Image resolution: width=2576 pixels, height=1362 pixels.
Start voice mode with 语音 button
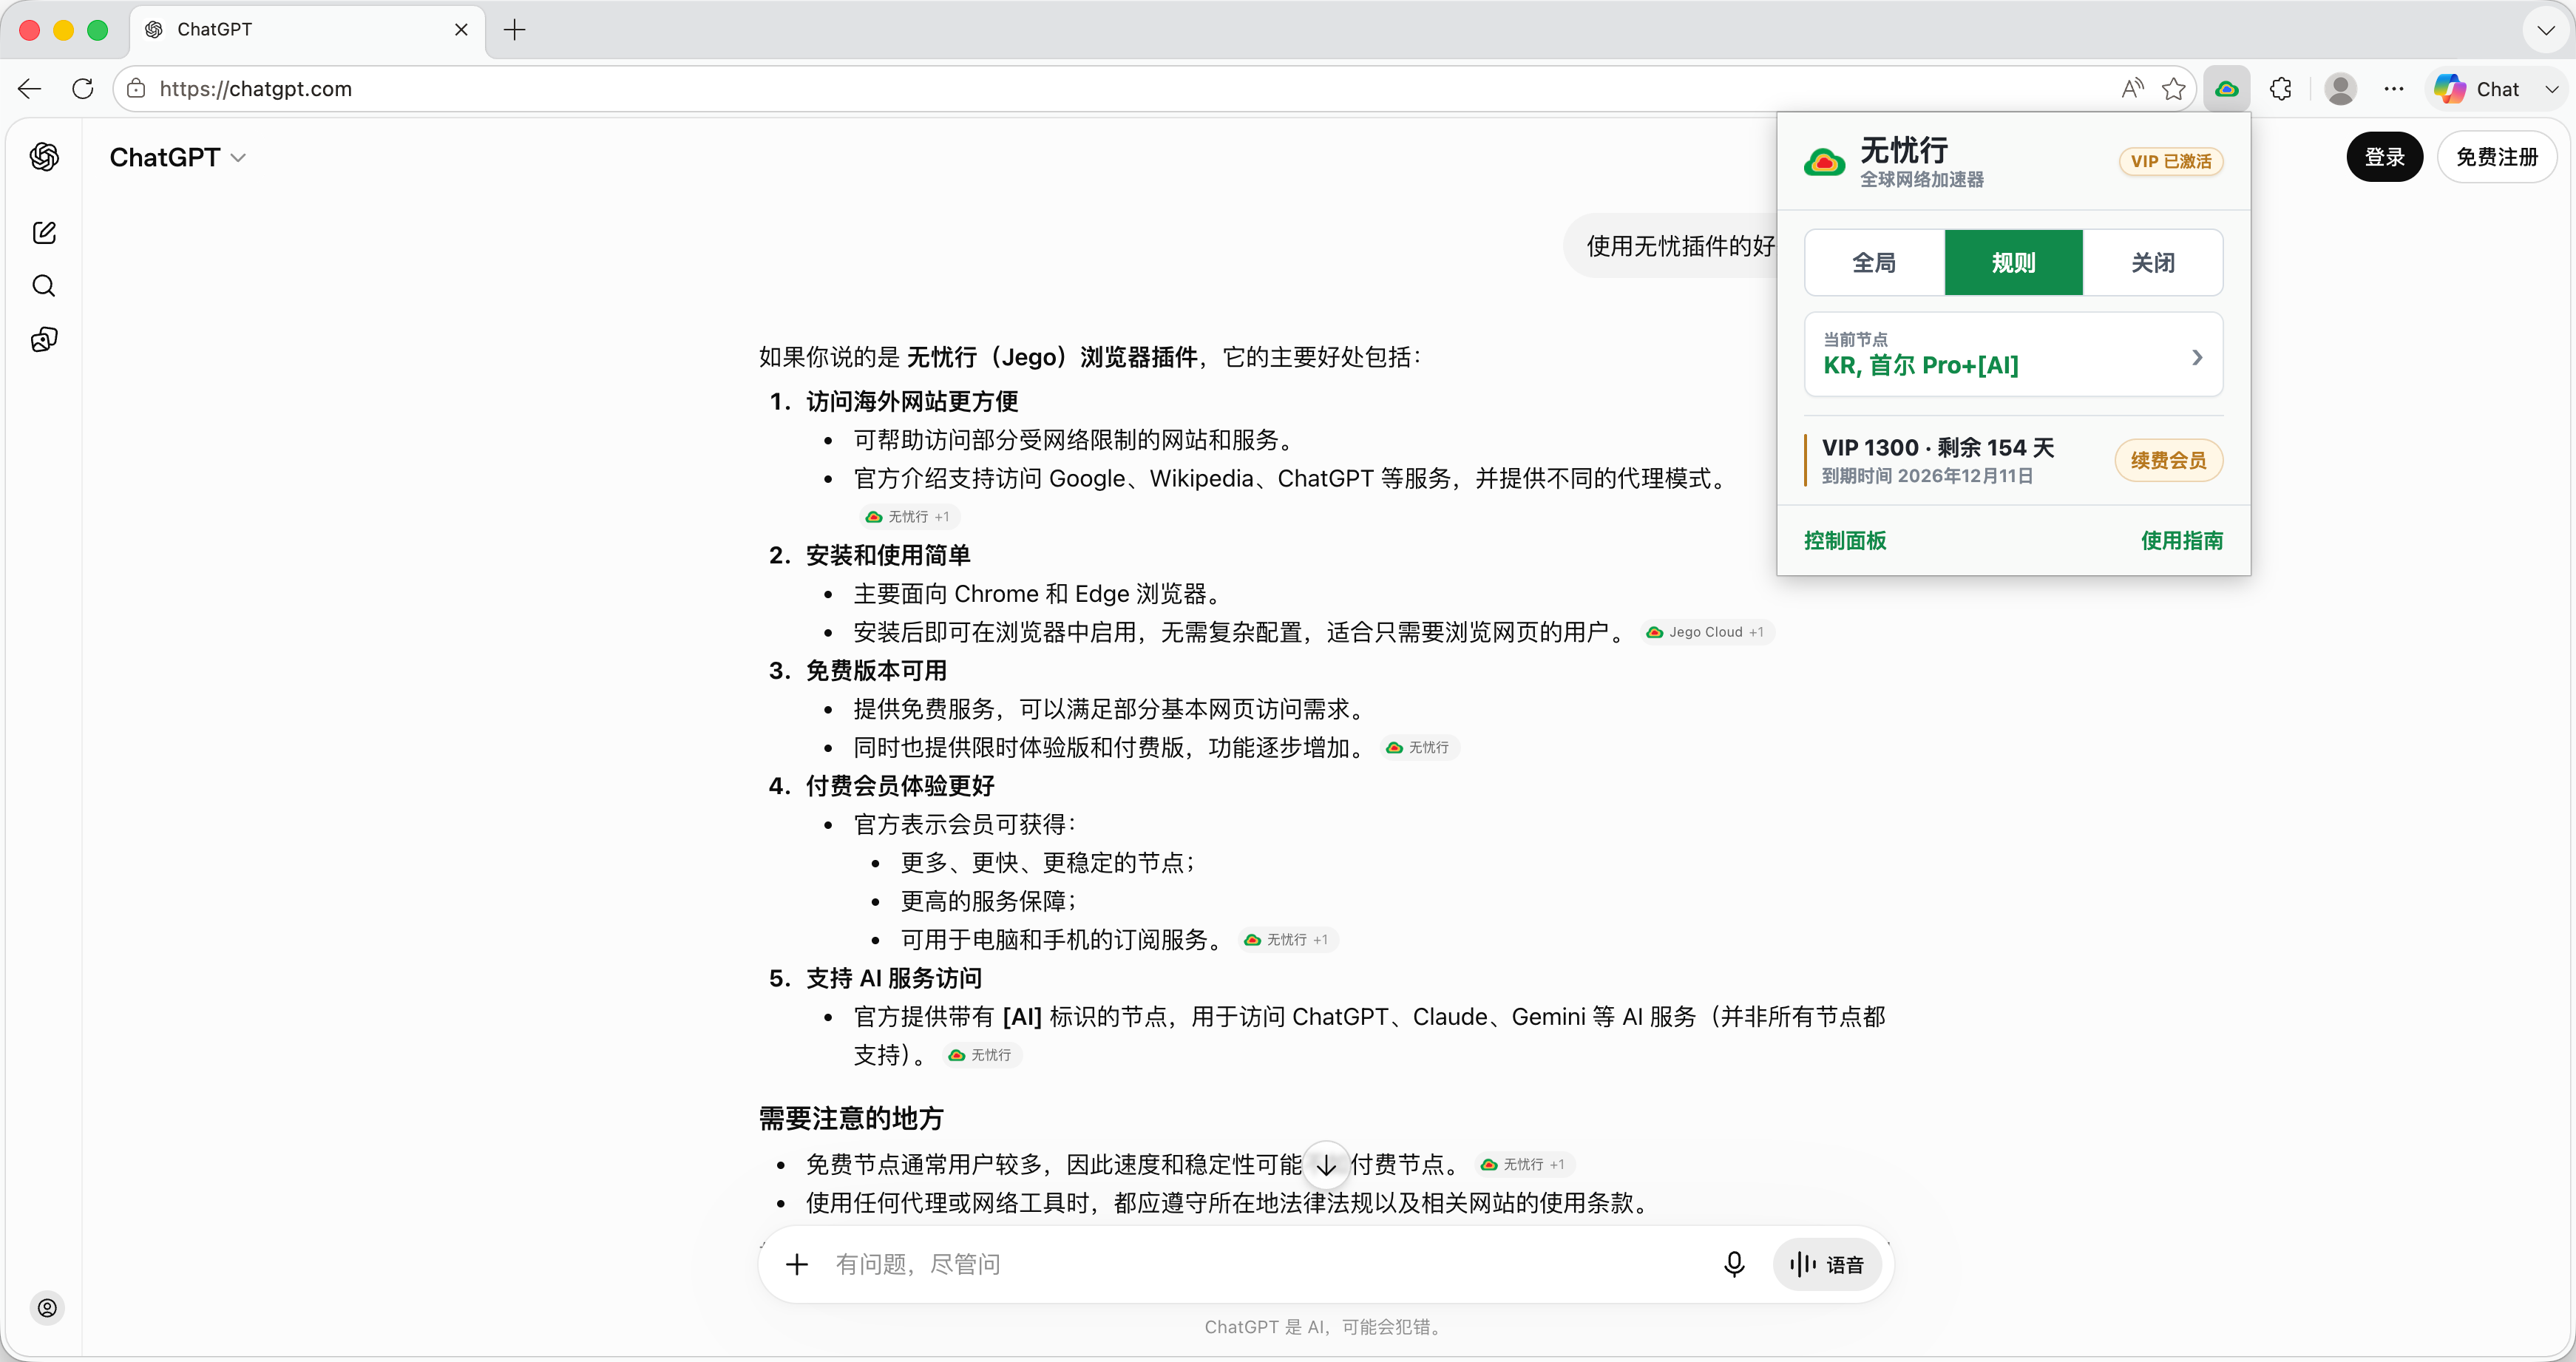point(1827,1264)
